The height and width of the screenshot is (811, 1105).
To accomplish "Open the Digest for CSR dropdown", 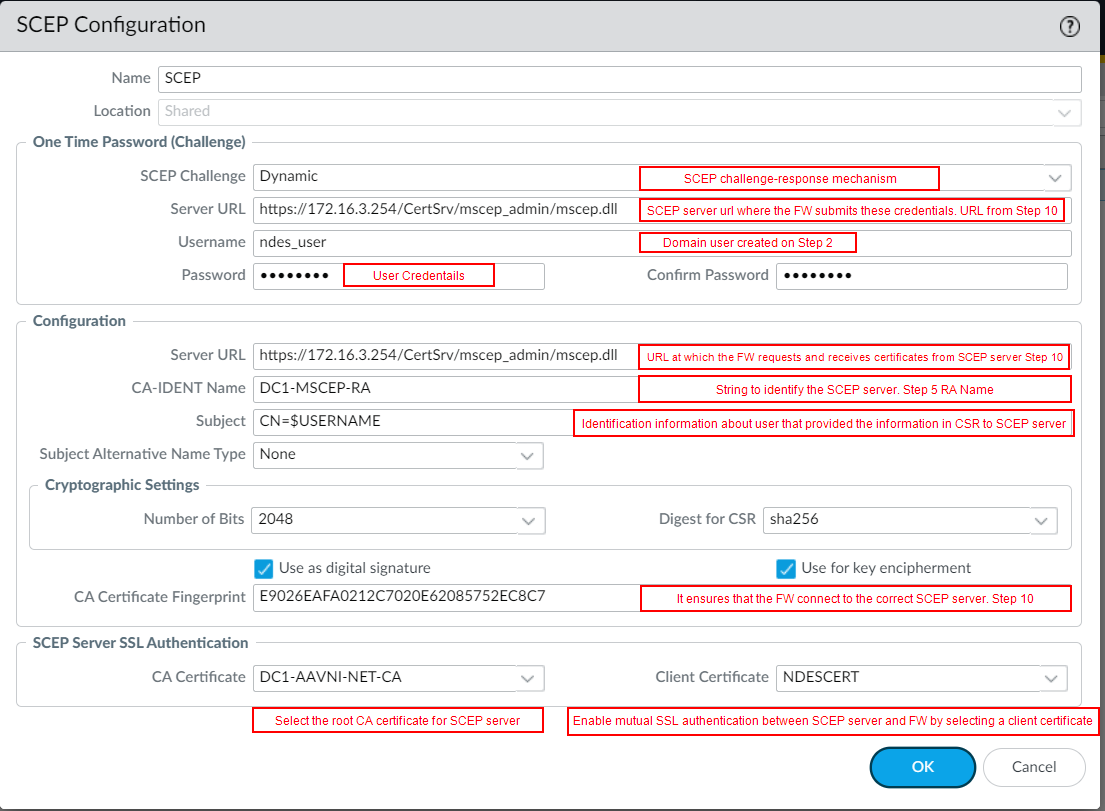I will click(x=1043, y=520).
